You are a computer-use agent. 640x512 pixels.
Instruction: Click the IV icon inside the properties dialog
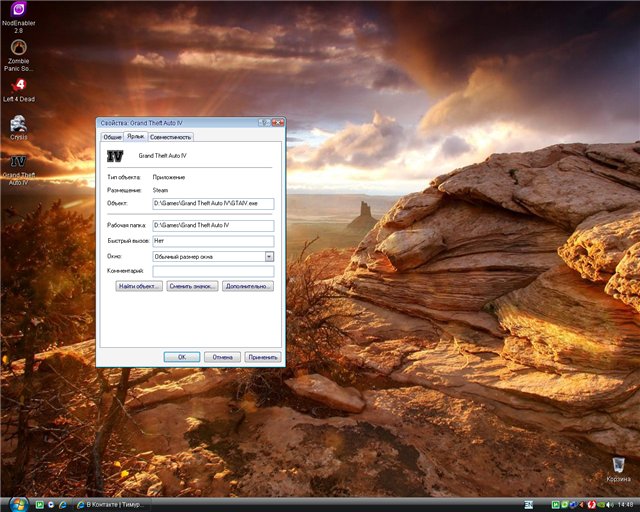point(115,156)
